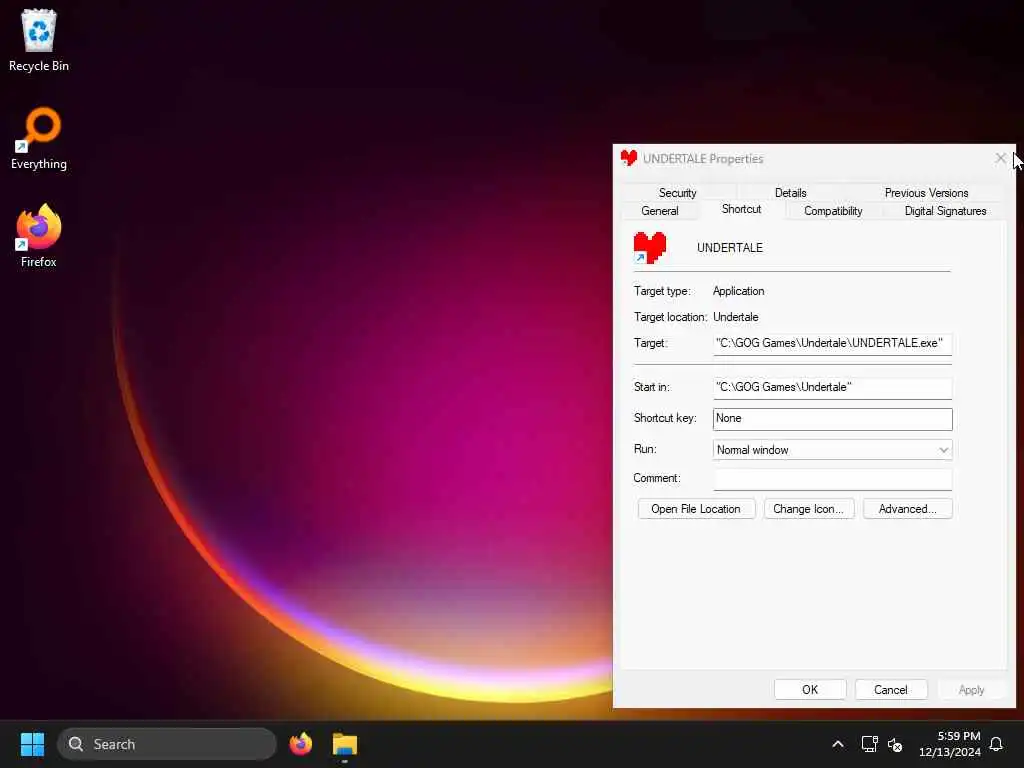
Task: Open the Advanced... shortcut settings
Action: coord(907,509)
